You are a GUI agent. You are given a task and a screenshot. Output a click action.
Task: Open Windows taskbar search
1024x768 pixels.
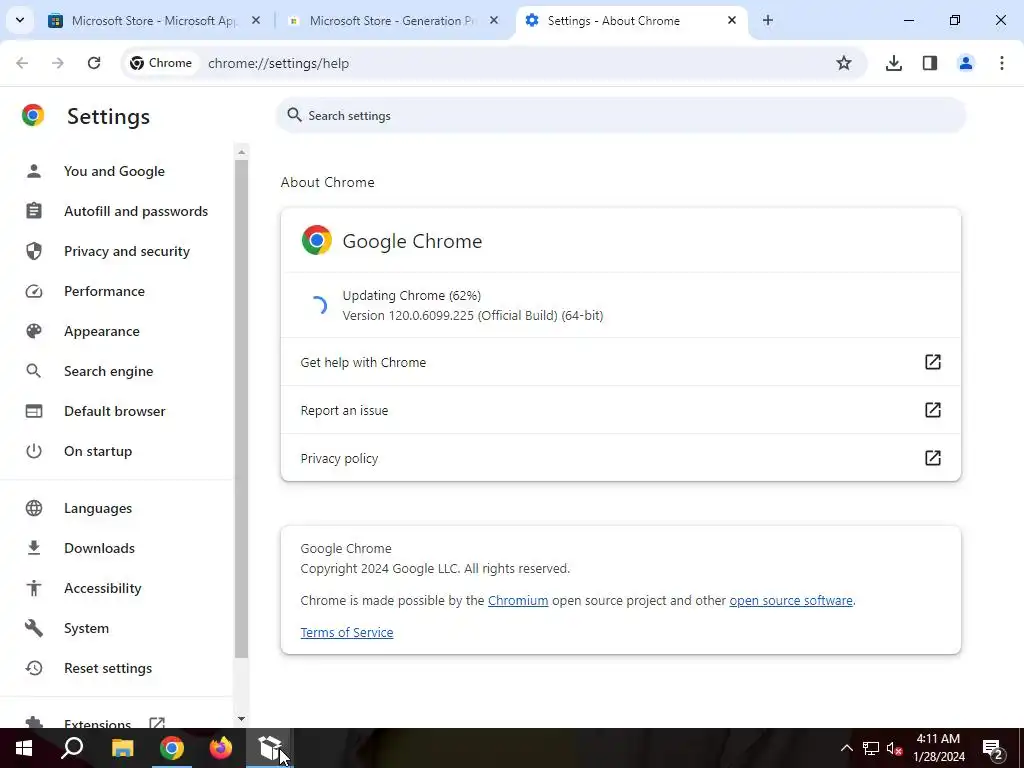tap(72, 748)
